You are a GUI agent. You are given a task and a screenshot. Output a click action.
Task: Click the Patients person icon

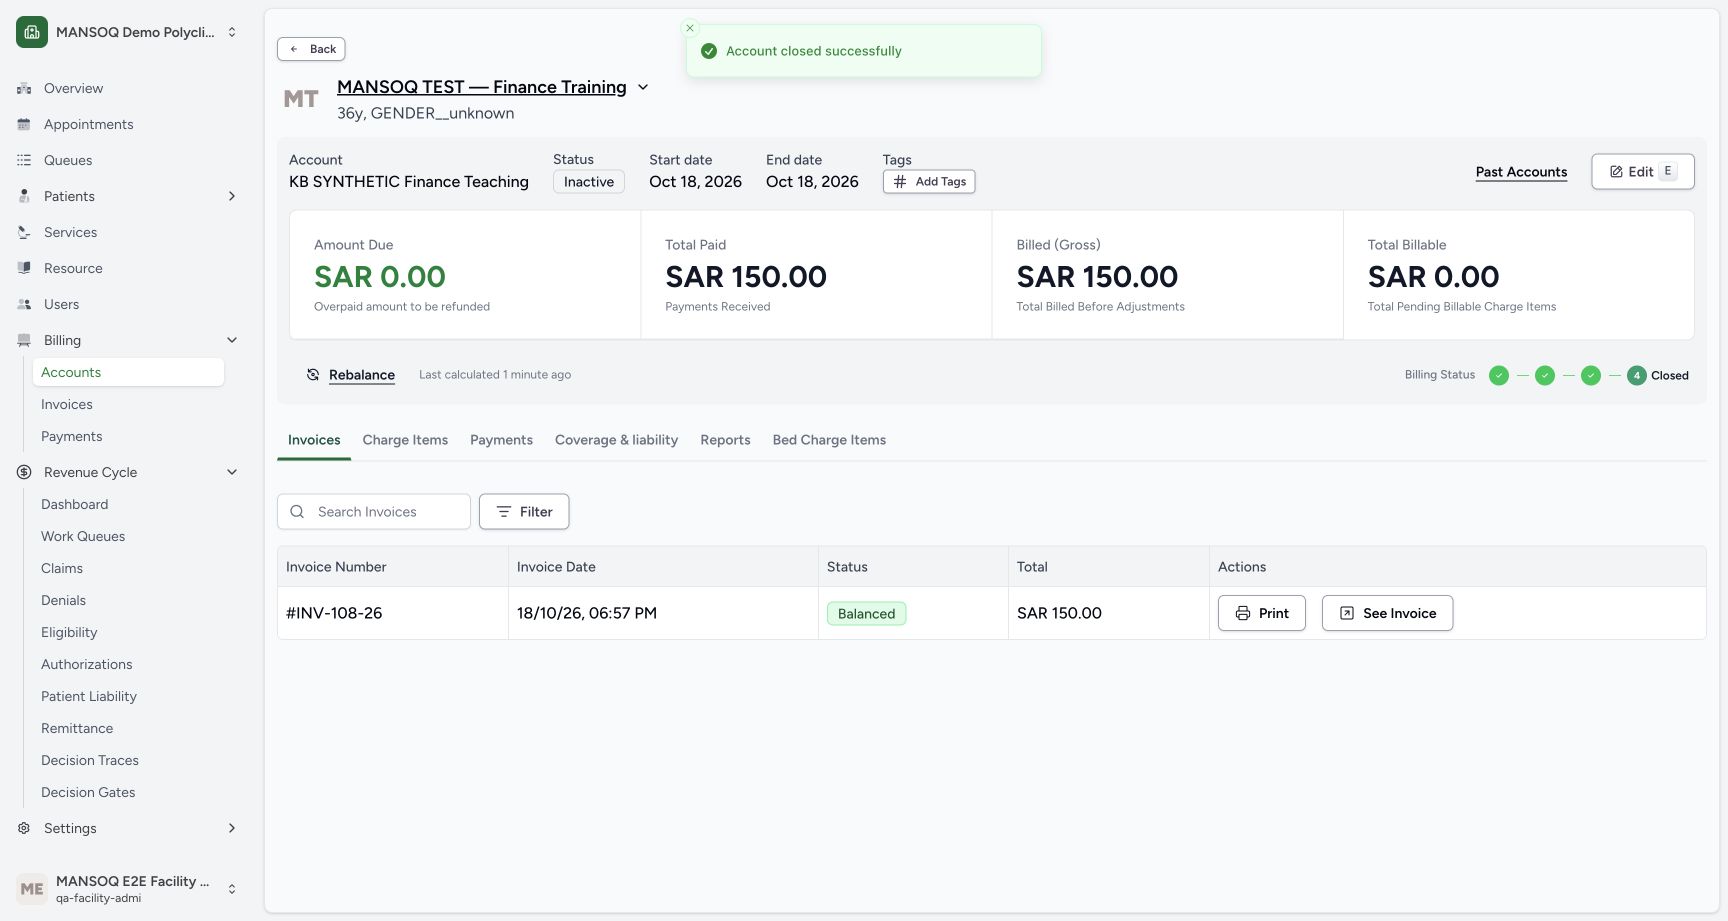click(x=24, y=197)
